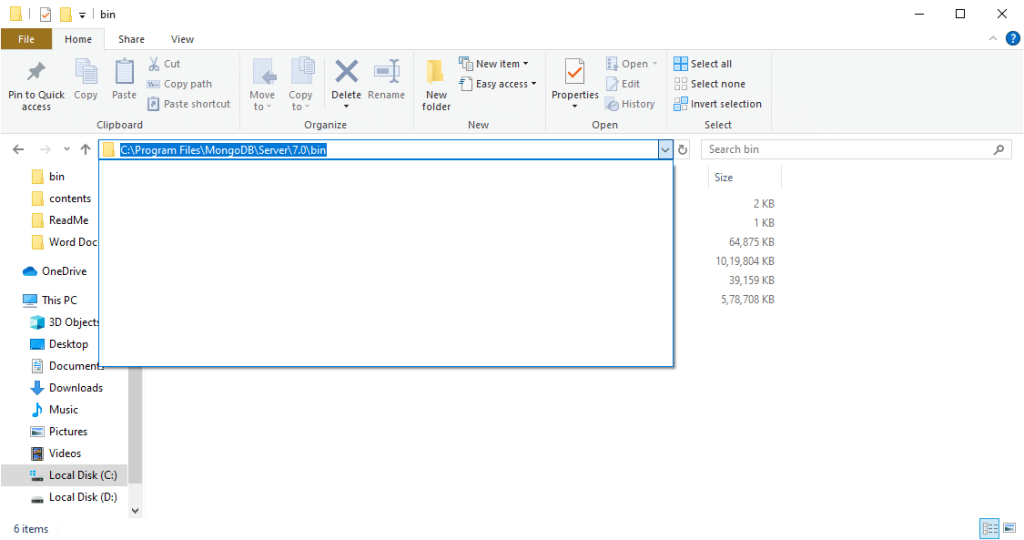Viewport: 1024px width, 540px height.
Task: Create a New folder
Action: click(436, 84)
